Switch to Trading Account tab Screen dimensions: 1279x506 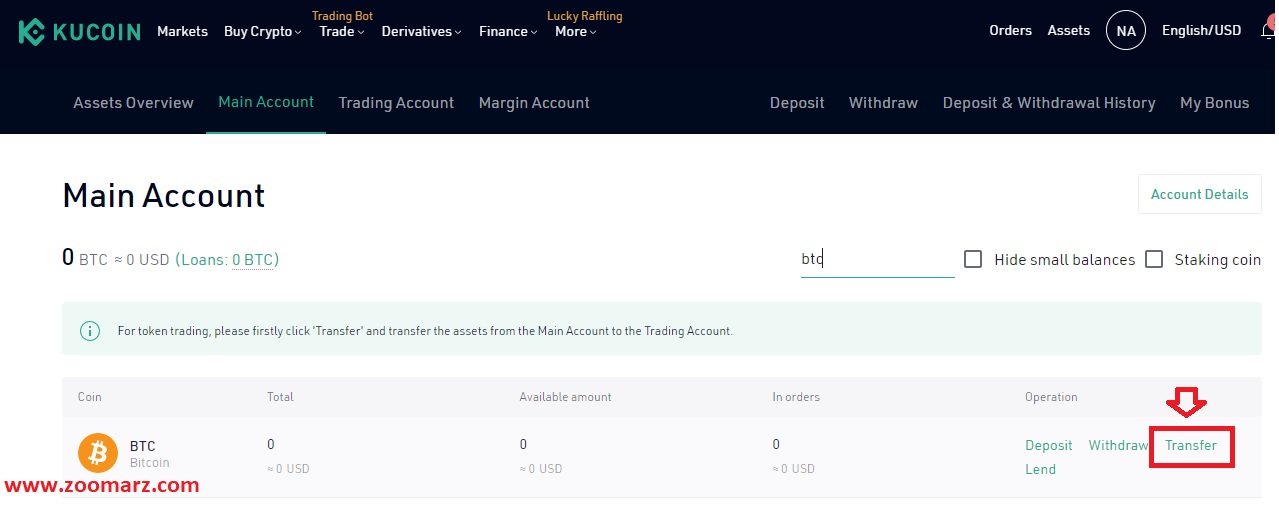pos(396,103)
